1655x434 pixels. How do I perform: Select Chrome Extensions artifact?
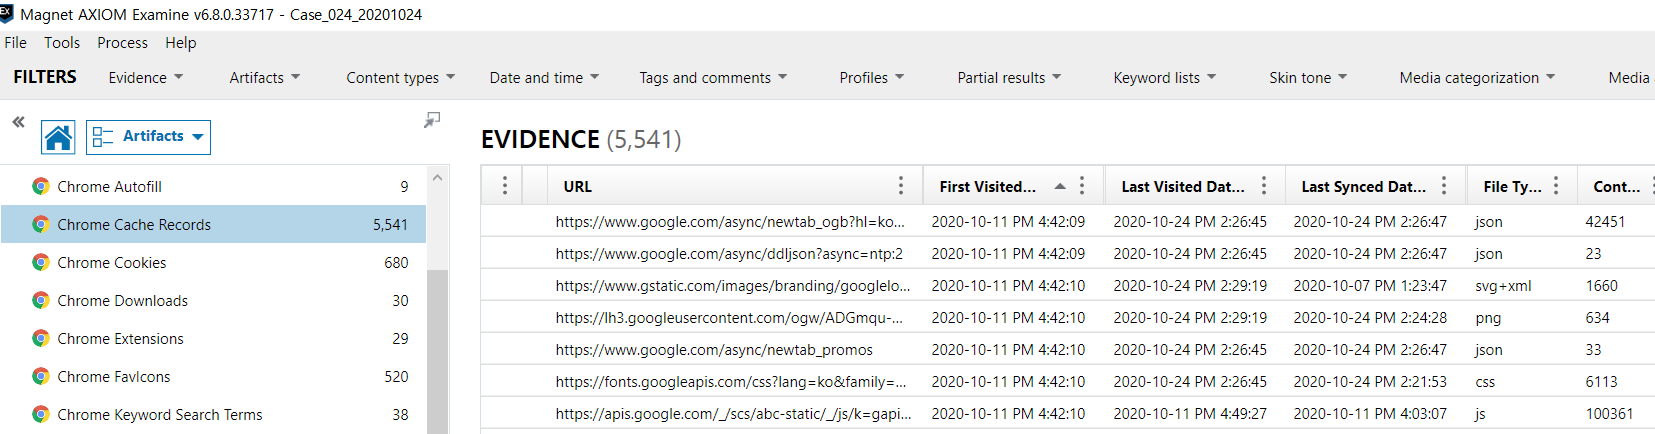213,338
